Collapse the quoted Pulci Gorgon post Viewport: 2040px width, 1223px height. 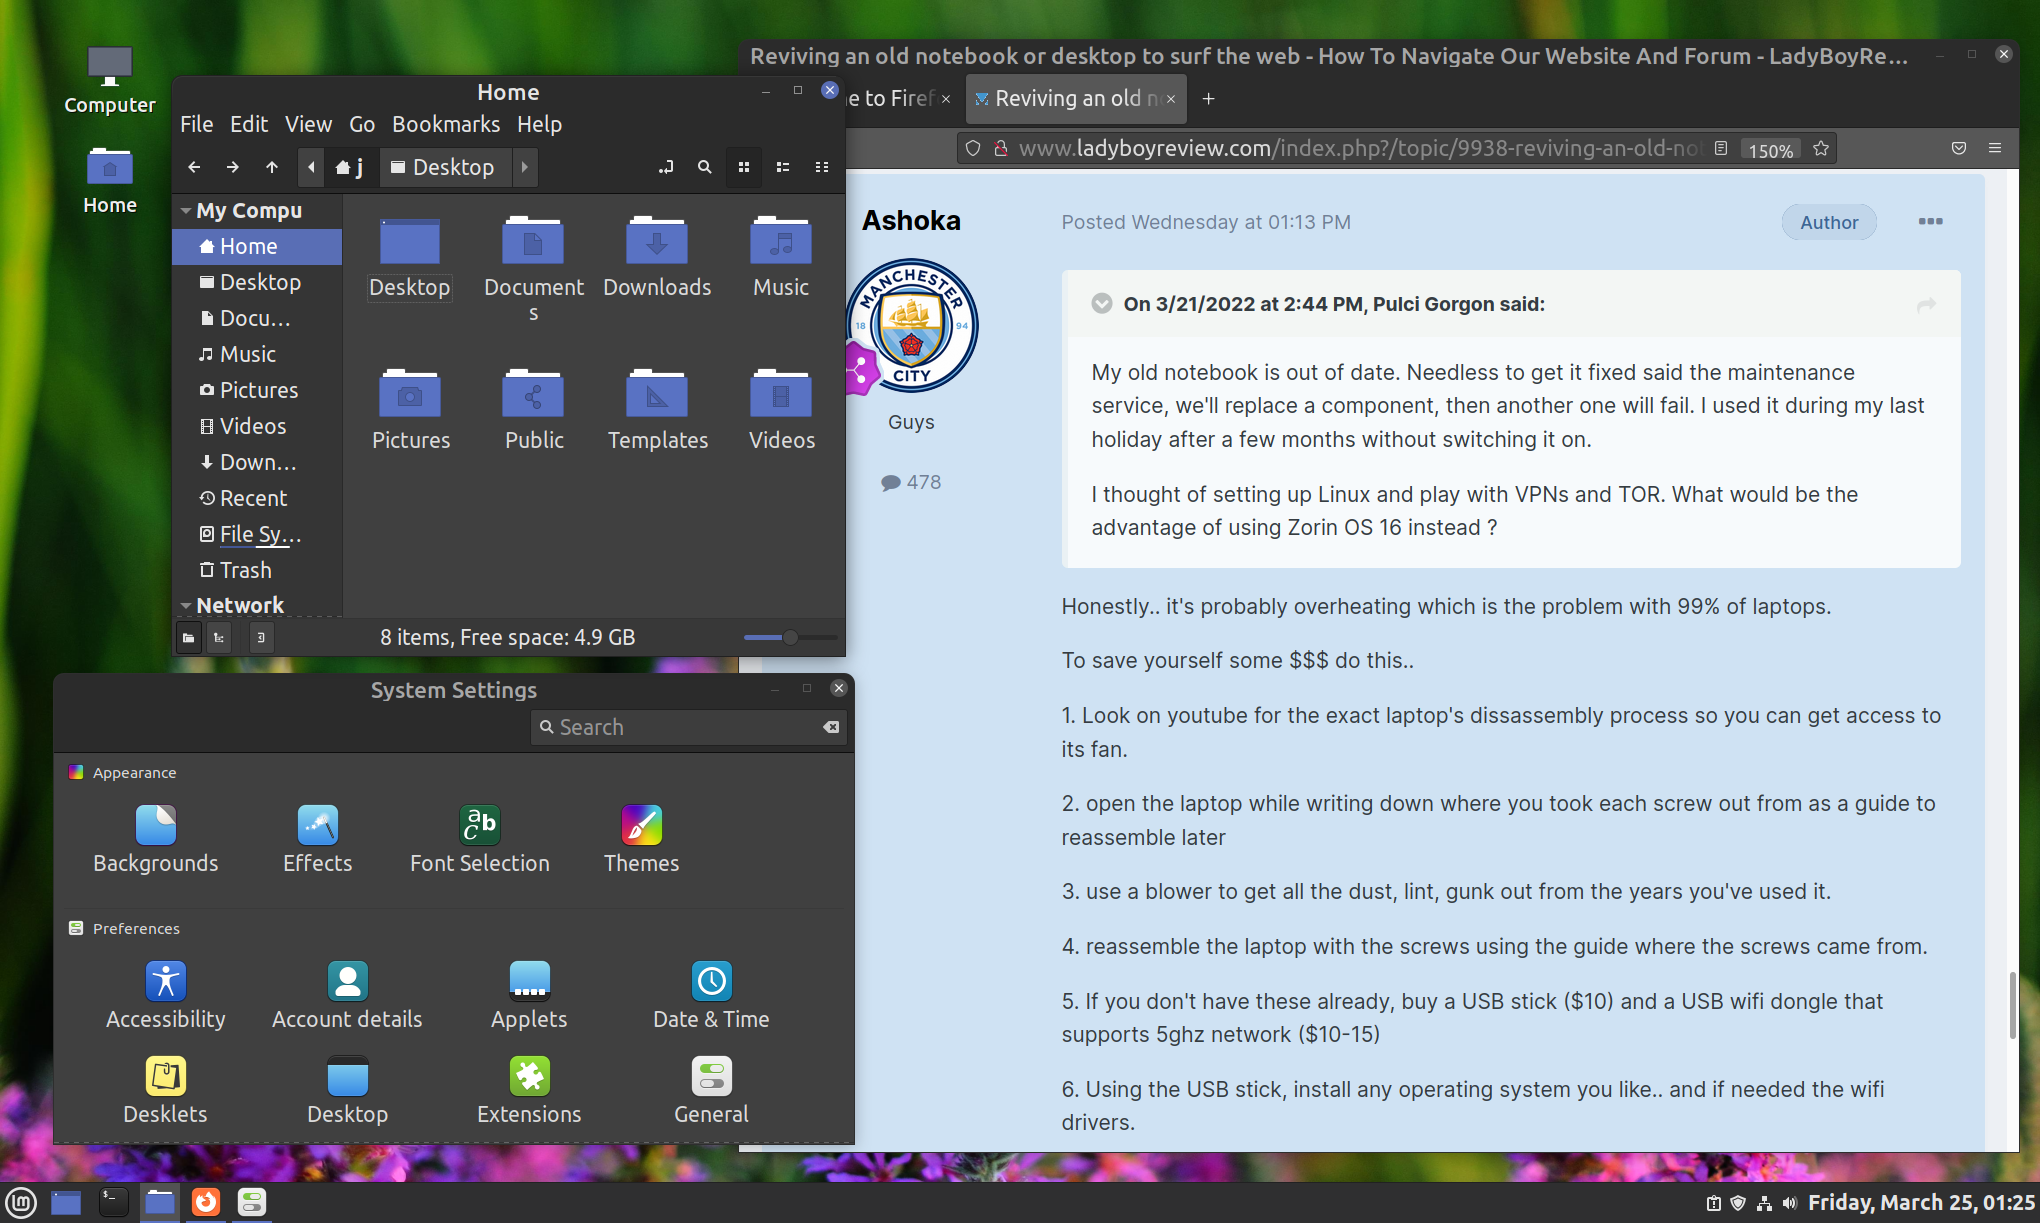[1102, 303]
